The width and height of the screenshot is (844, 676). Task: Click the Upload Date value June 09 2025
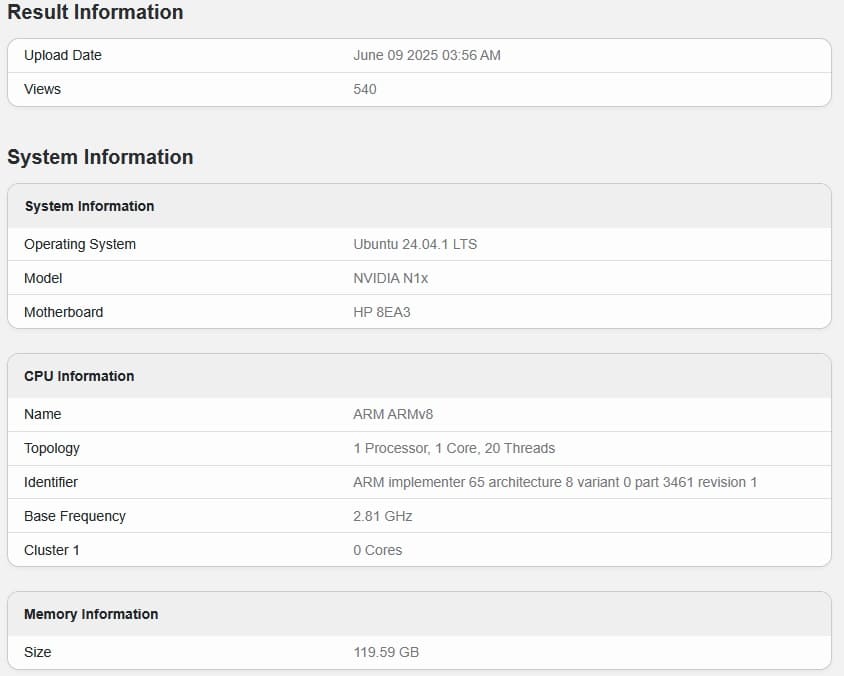tap(426, 55)
